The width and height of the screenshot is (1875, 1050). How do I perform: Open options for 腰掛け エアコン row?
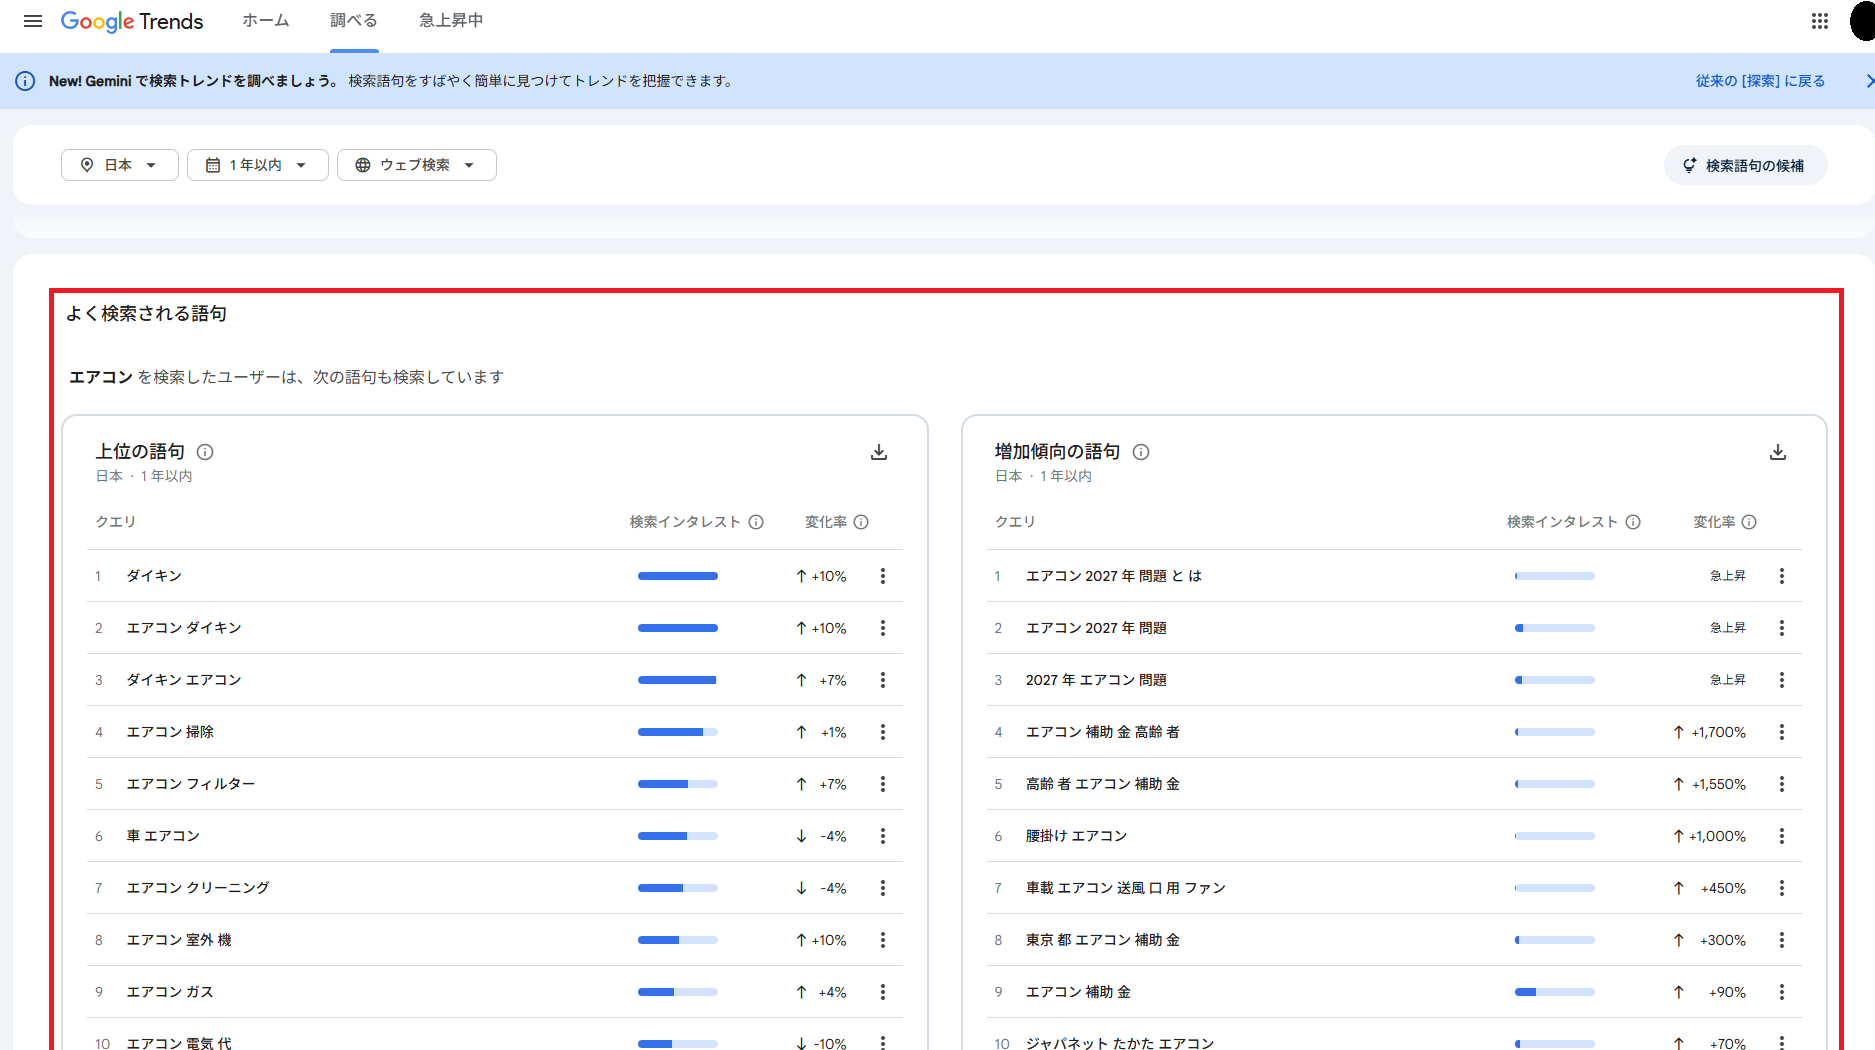[x=1782, y=836]
